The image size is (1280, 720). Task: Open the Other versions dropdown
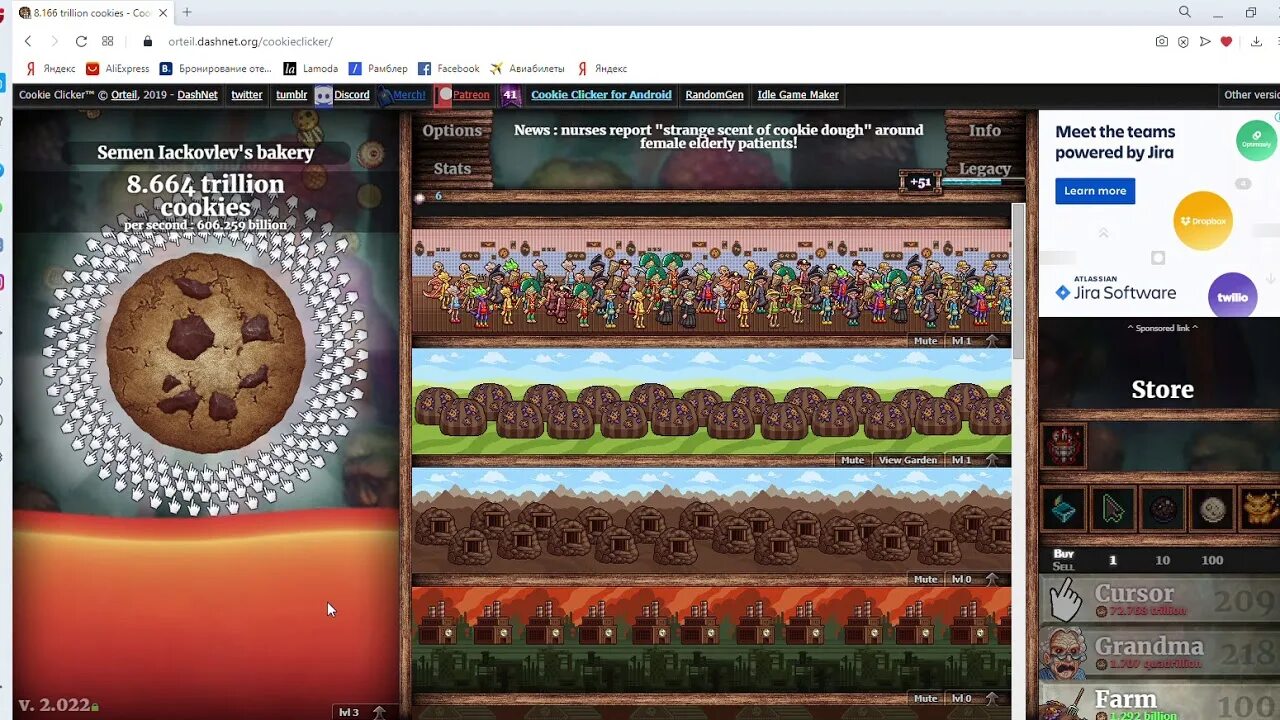tap(1251, 95)
